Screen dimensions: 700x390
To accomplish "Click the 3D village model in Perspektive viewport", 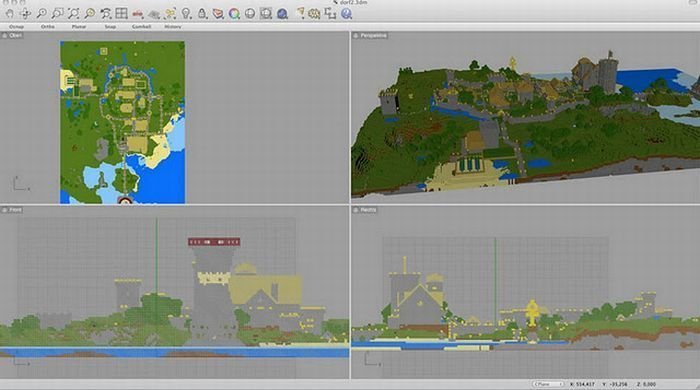I will [x=525, y=125].
